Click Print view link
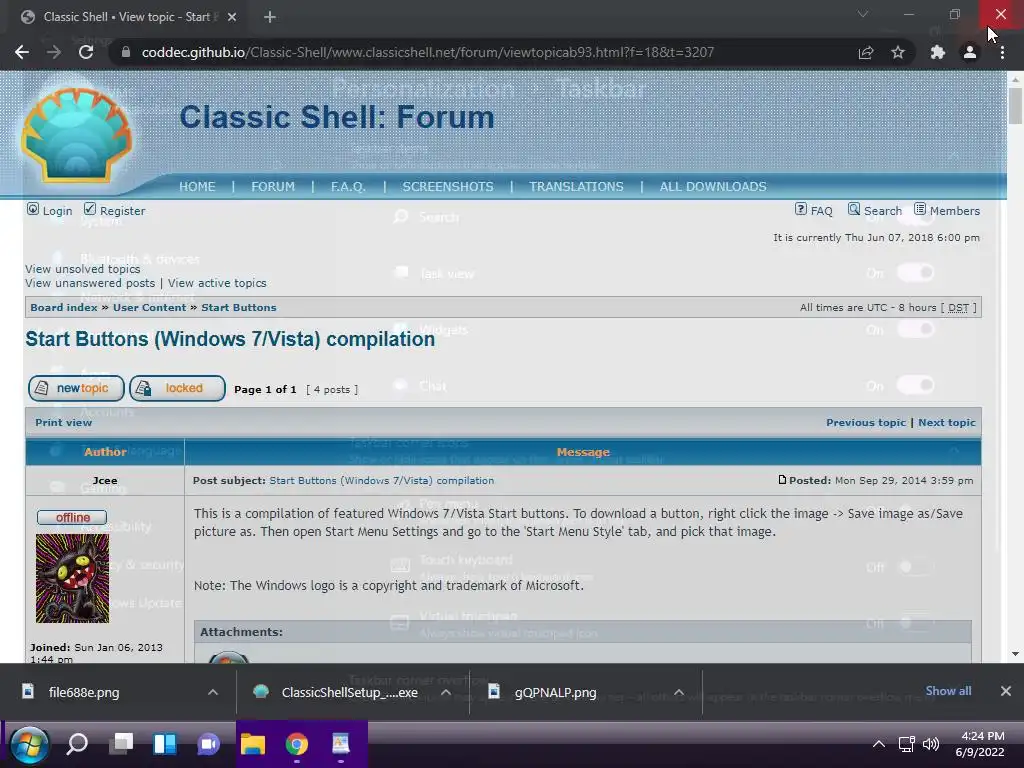This screenshot has width=1024, height=768. click(x=63, y=423)
